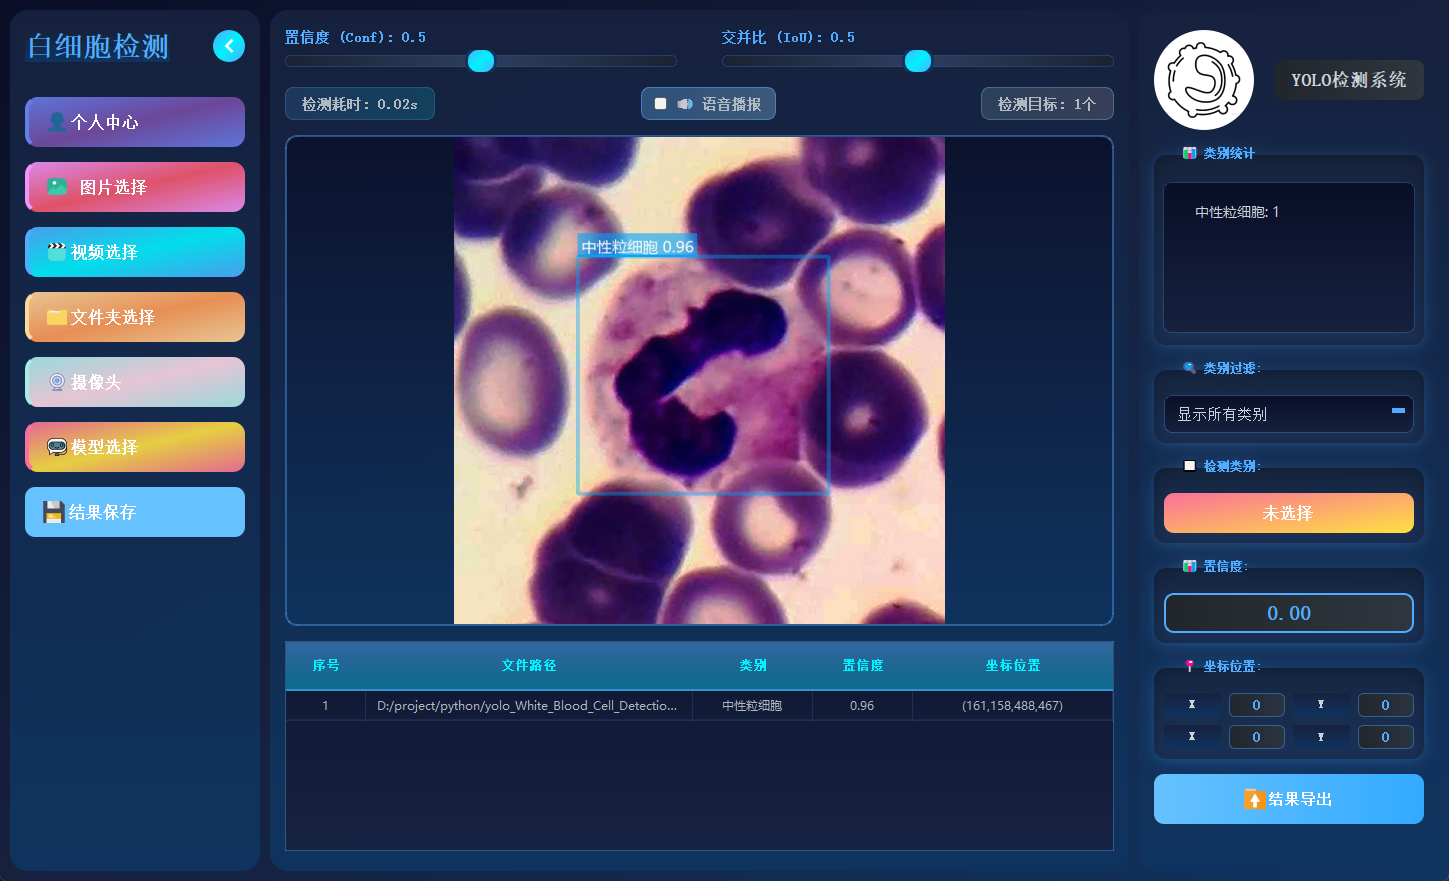Click the detected blood cell image

pos(699,380)
